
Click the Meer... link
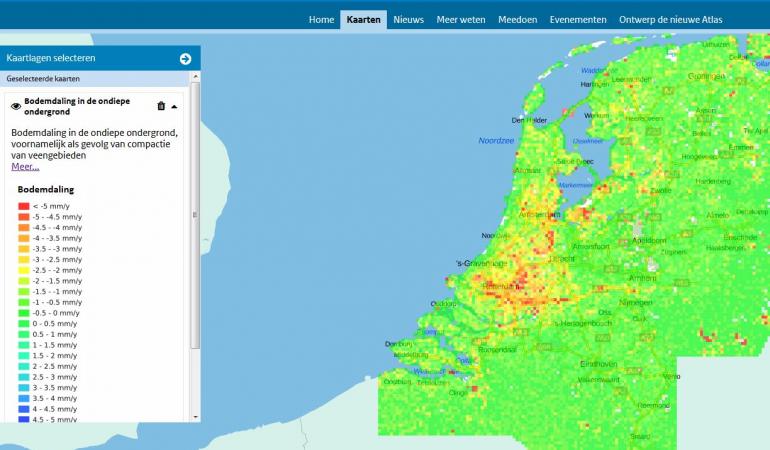click(25, 167)
